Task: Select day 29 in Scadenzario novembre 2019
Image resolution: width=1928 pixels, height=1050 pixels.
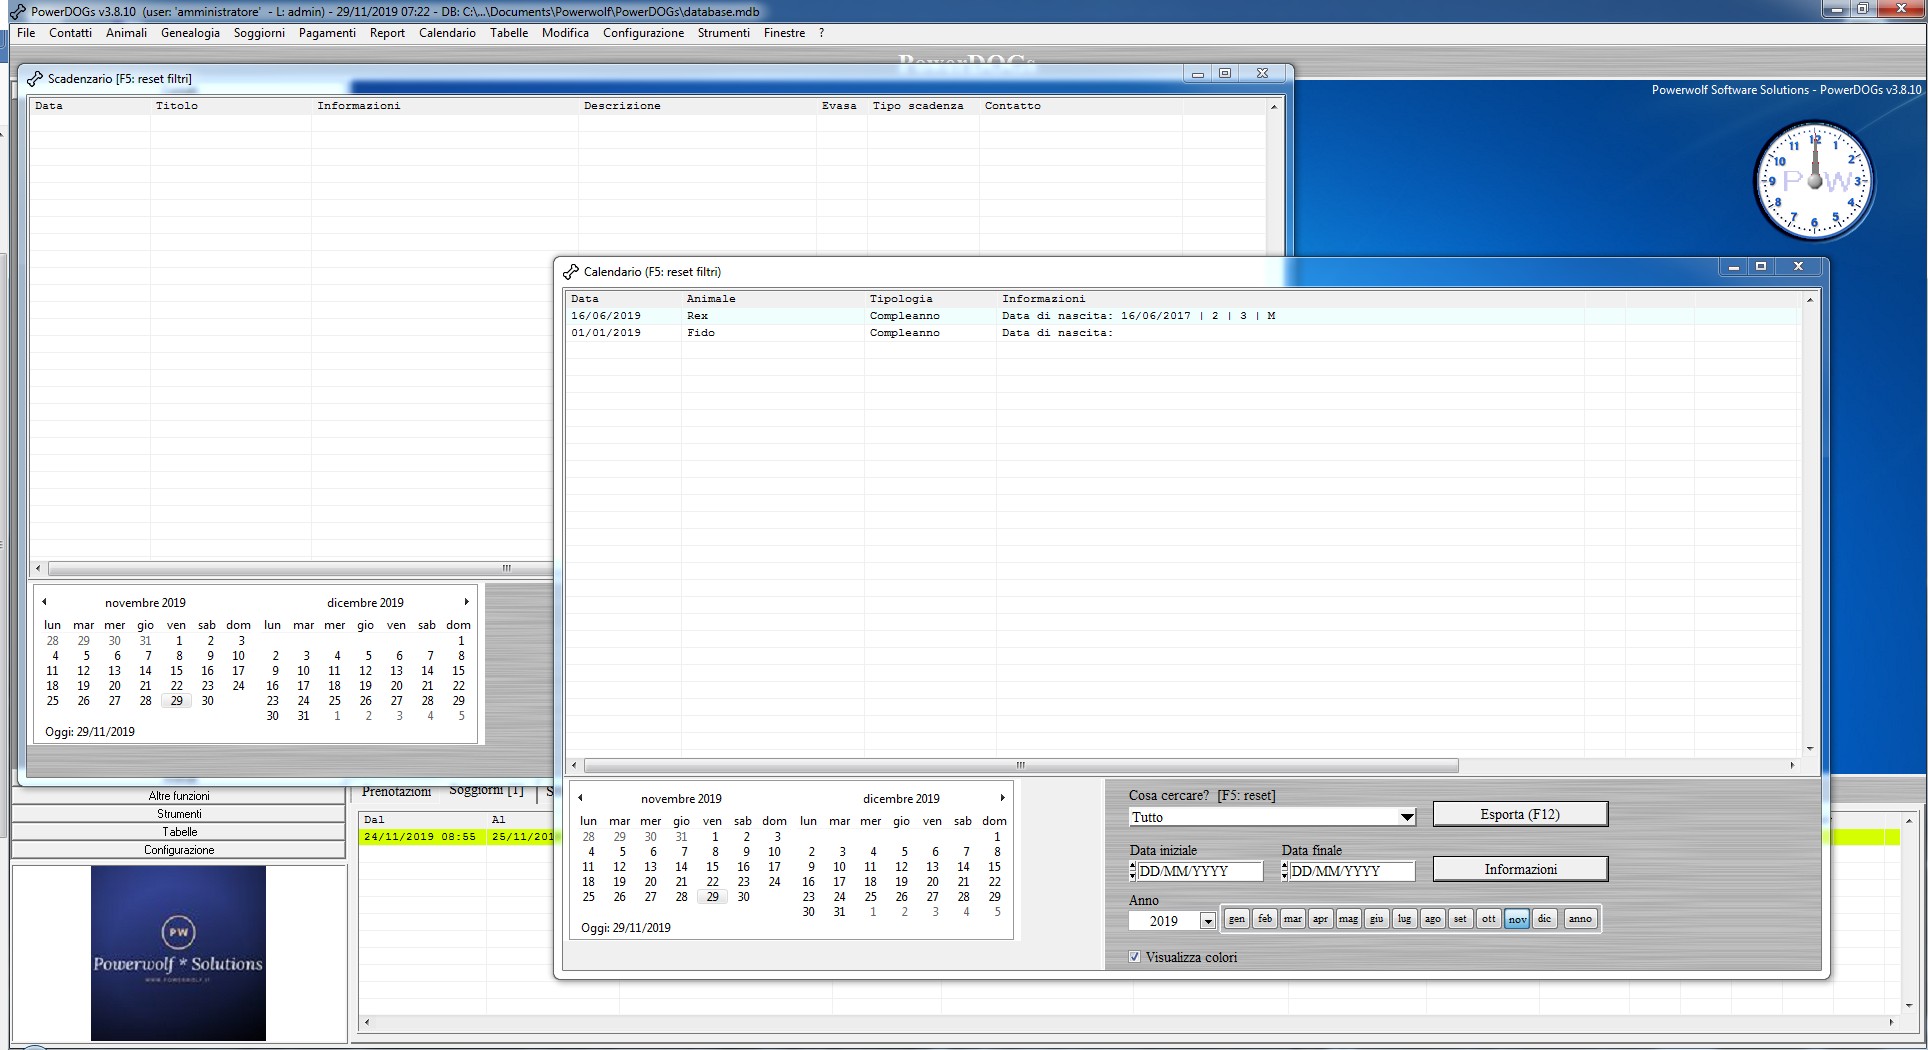Action: click(x=176, y=701)
